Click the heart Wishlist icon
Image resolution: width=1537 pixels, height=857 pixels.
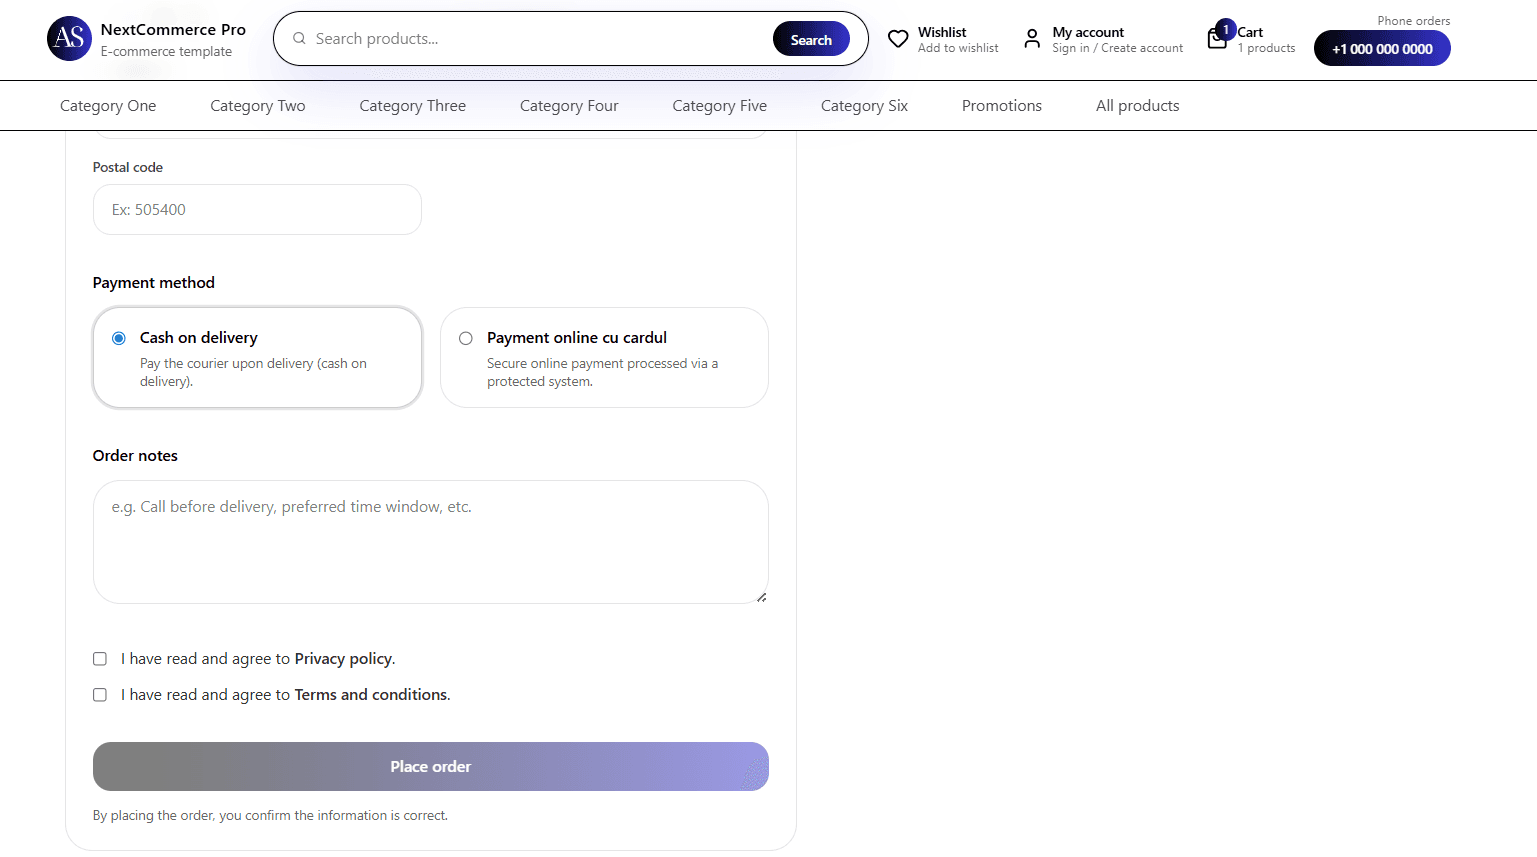click(898, 39)
